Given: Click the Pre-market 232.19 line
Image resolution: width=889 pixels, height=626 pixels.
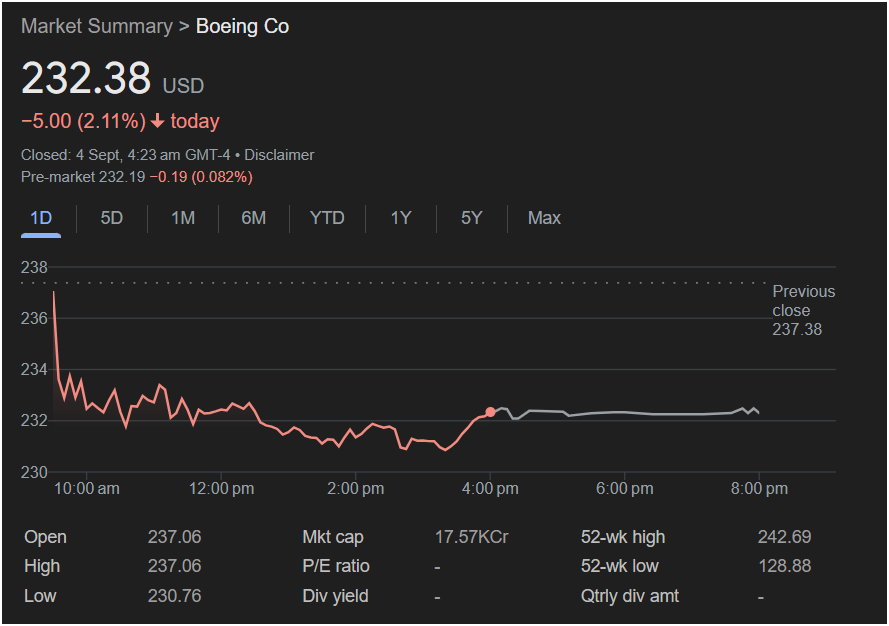Looking at the screenshot, I should pyautogui.click(x=137, y=177).
